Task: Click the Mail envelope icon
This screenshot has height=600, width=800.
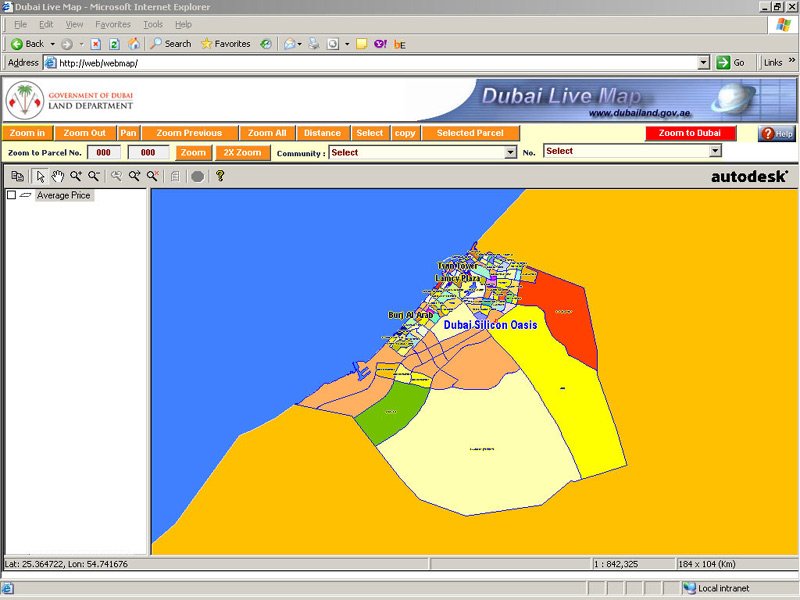Action: pyautogui.click(x=289, y=44)
